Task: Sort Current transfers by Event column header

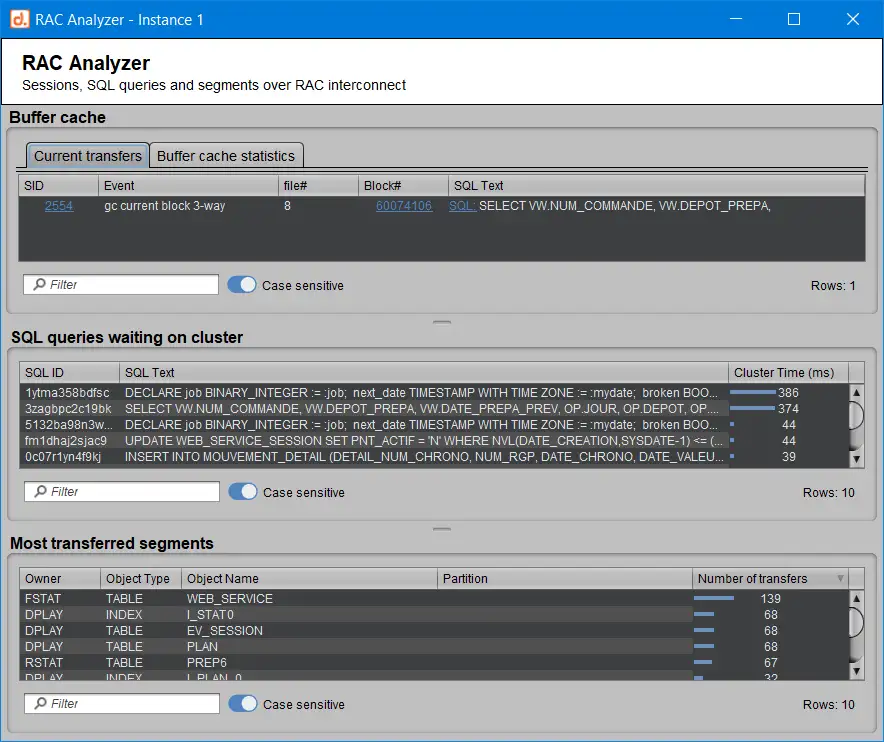Action: coord(188,186)
